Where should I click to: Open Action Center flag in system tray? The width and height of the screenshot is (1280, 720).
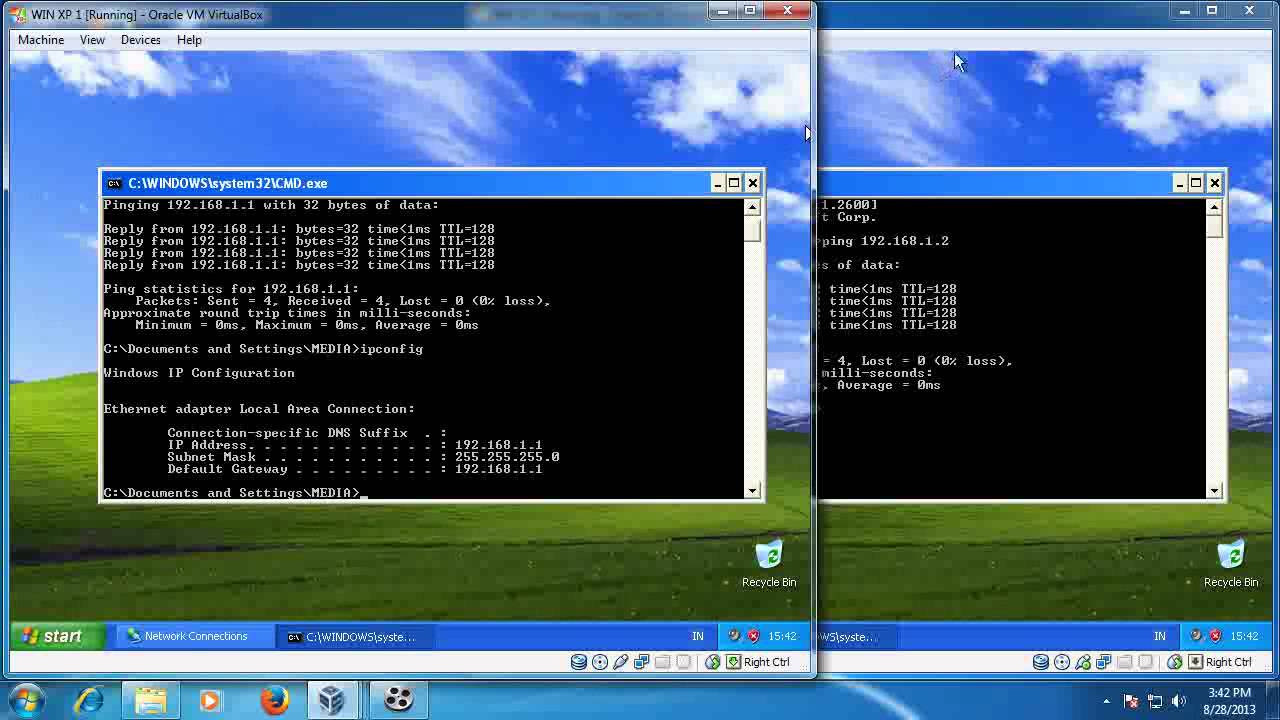click(1131, 701)
